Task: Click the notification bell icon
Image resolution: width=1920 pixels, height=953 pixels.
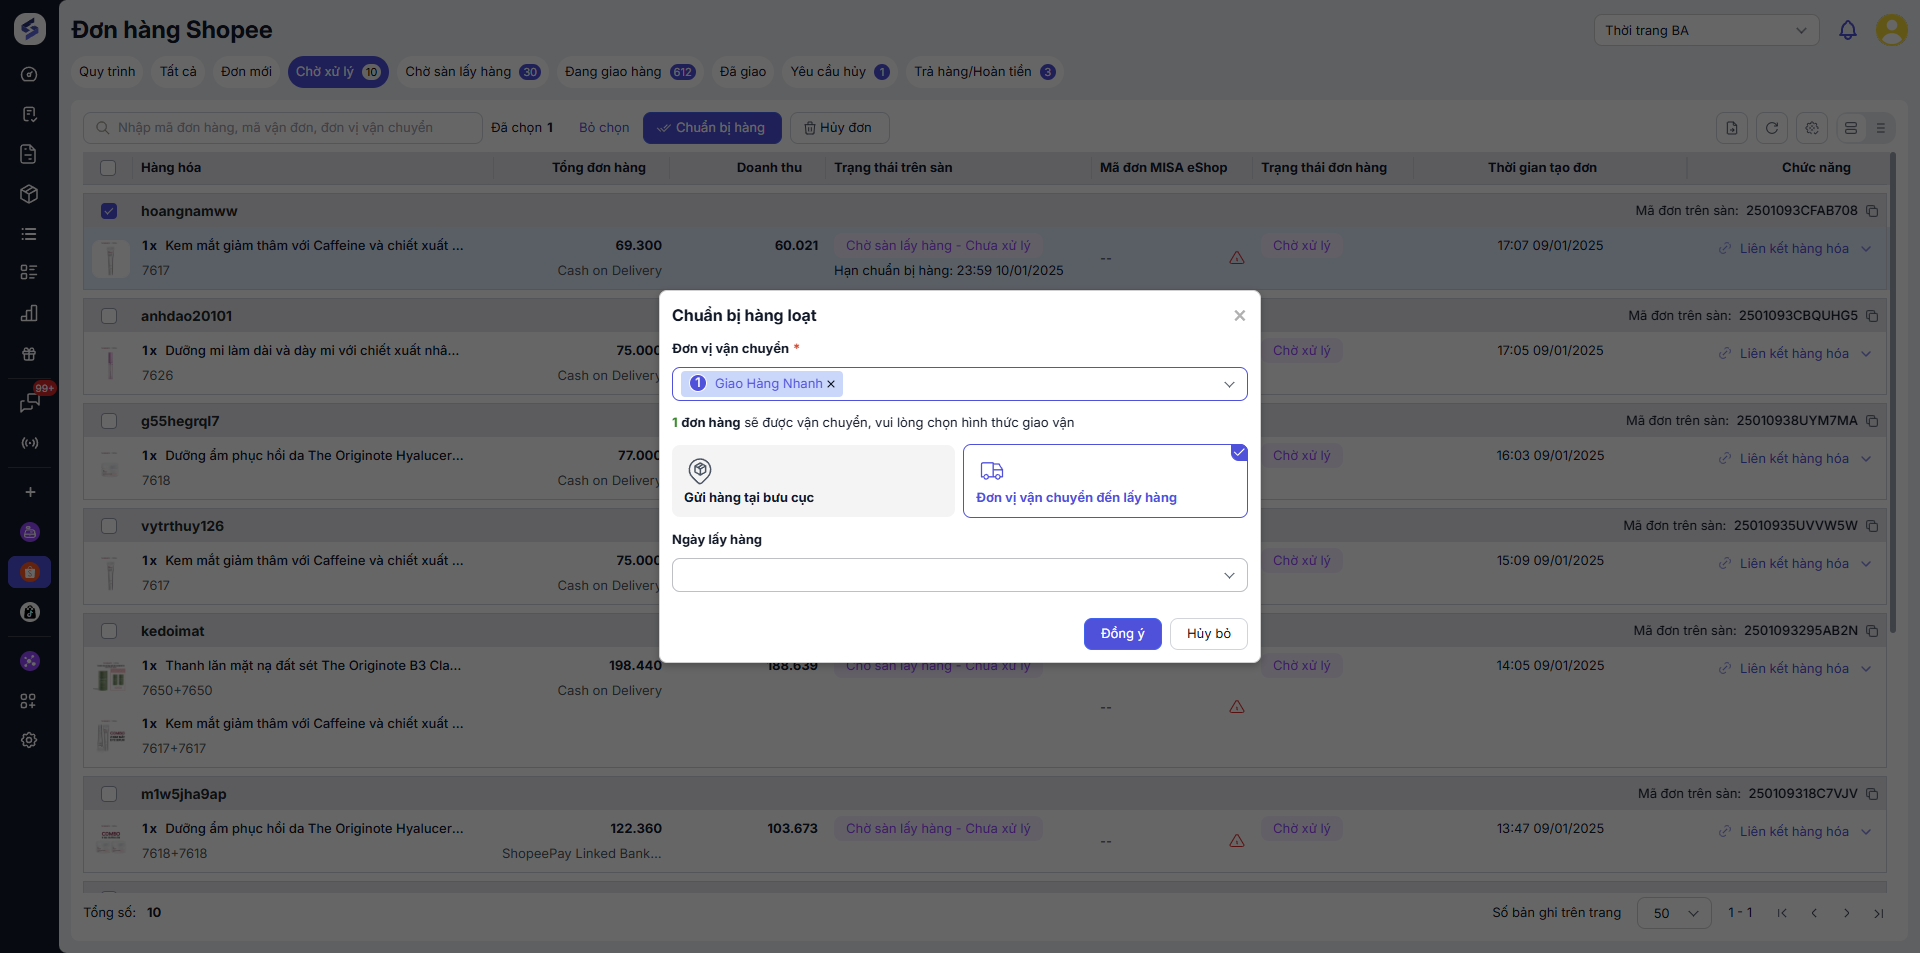Action: tap(1848, 30)
